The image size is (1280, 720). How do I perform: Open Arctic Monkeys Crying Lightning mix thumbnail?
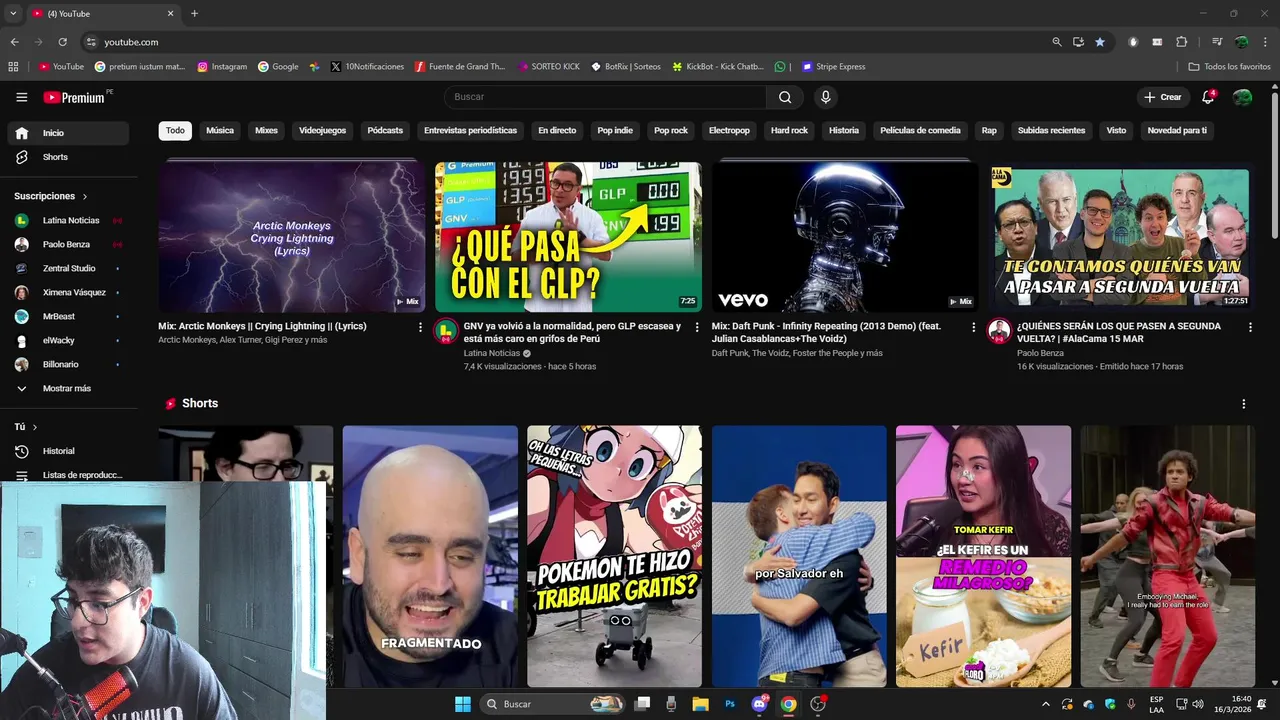click(x=291, y=237)
